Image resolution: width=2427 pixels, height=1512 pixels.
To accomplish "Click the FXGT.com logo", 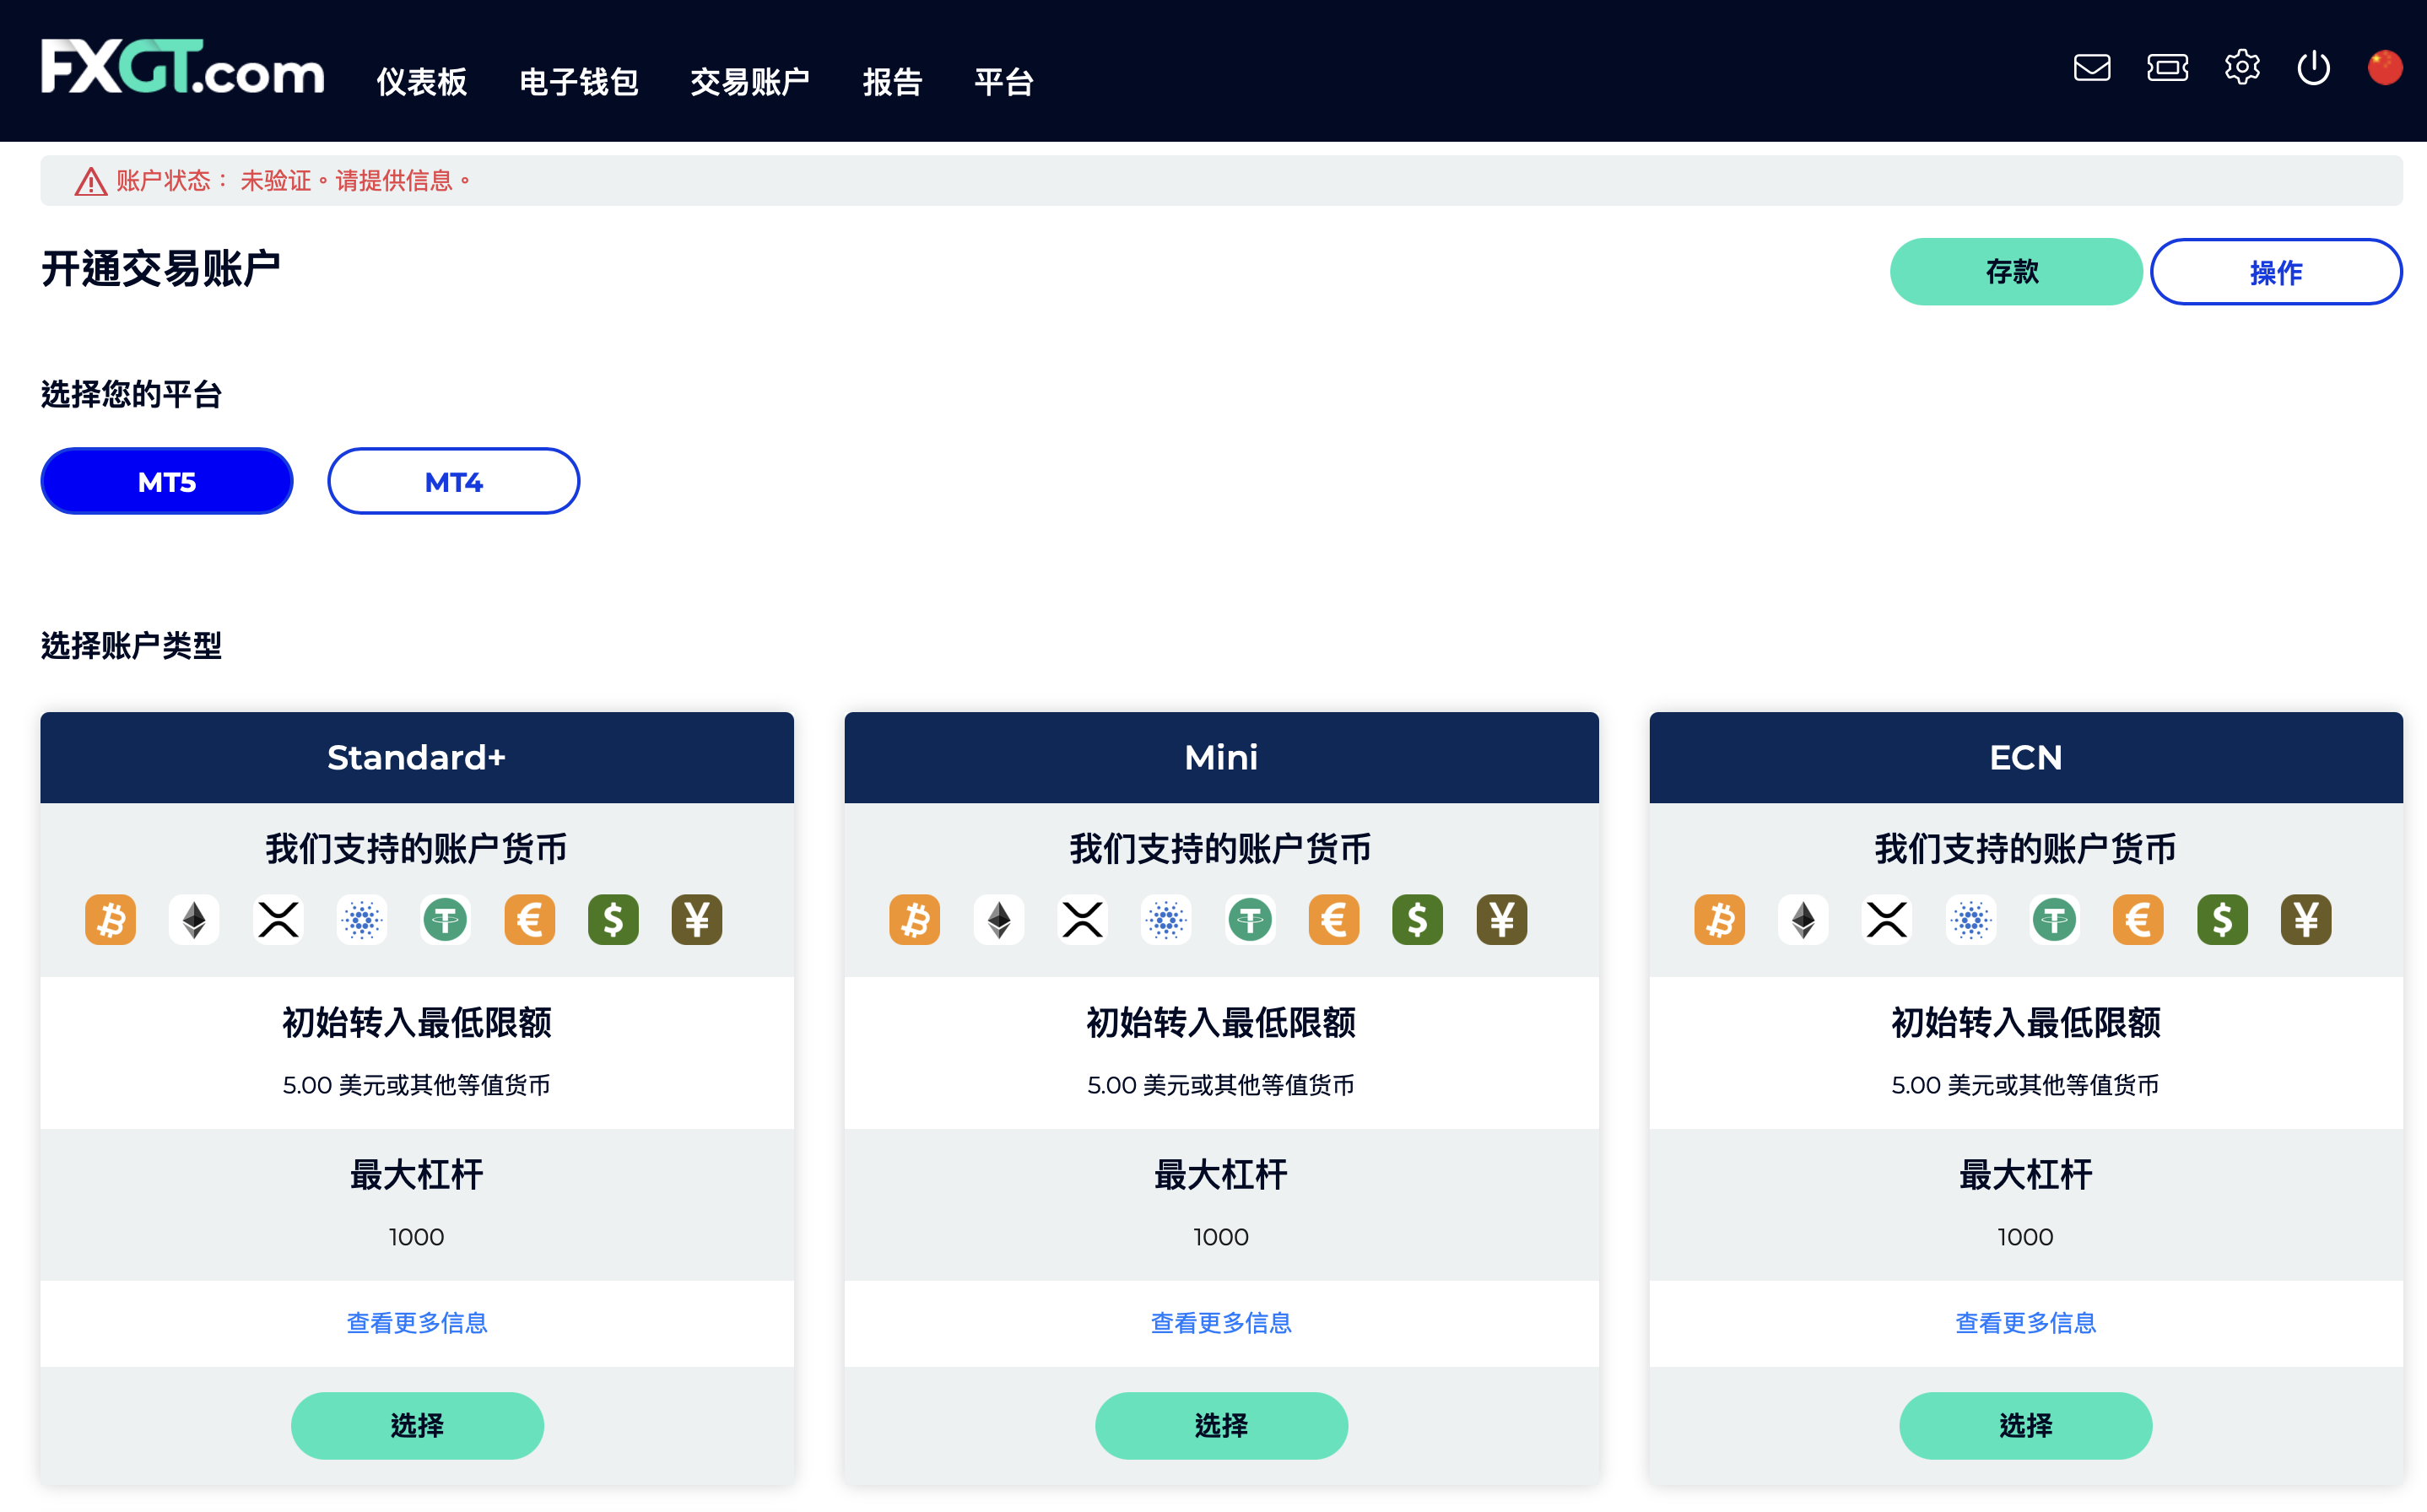I will pyautogui.click(x=183, y=68).
